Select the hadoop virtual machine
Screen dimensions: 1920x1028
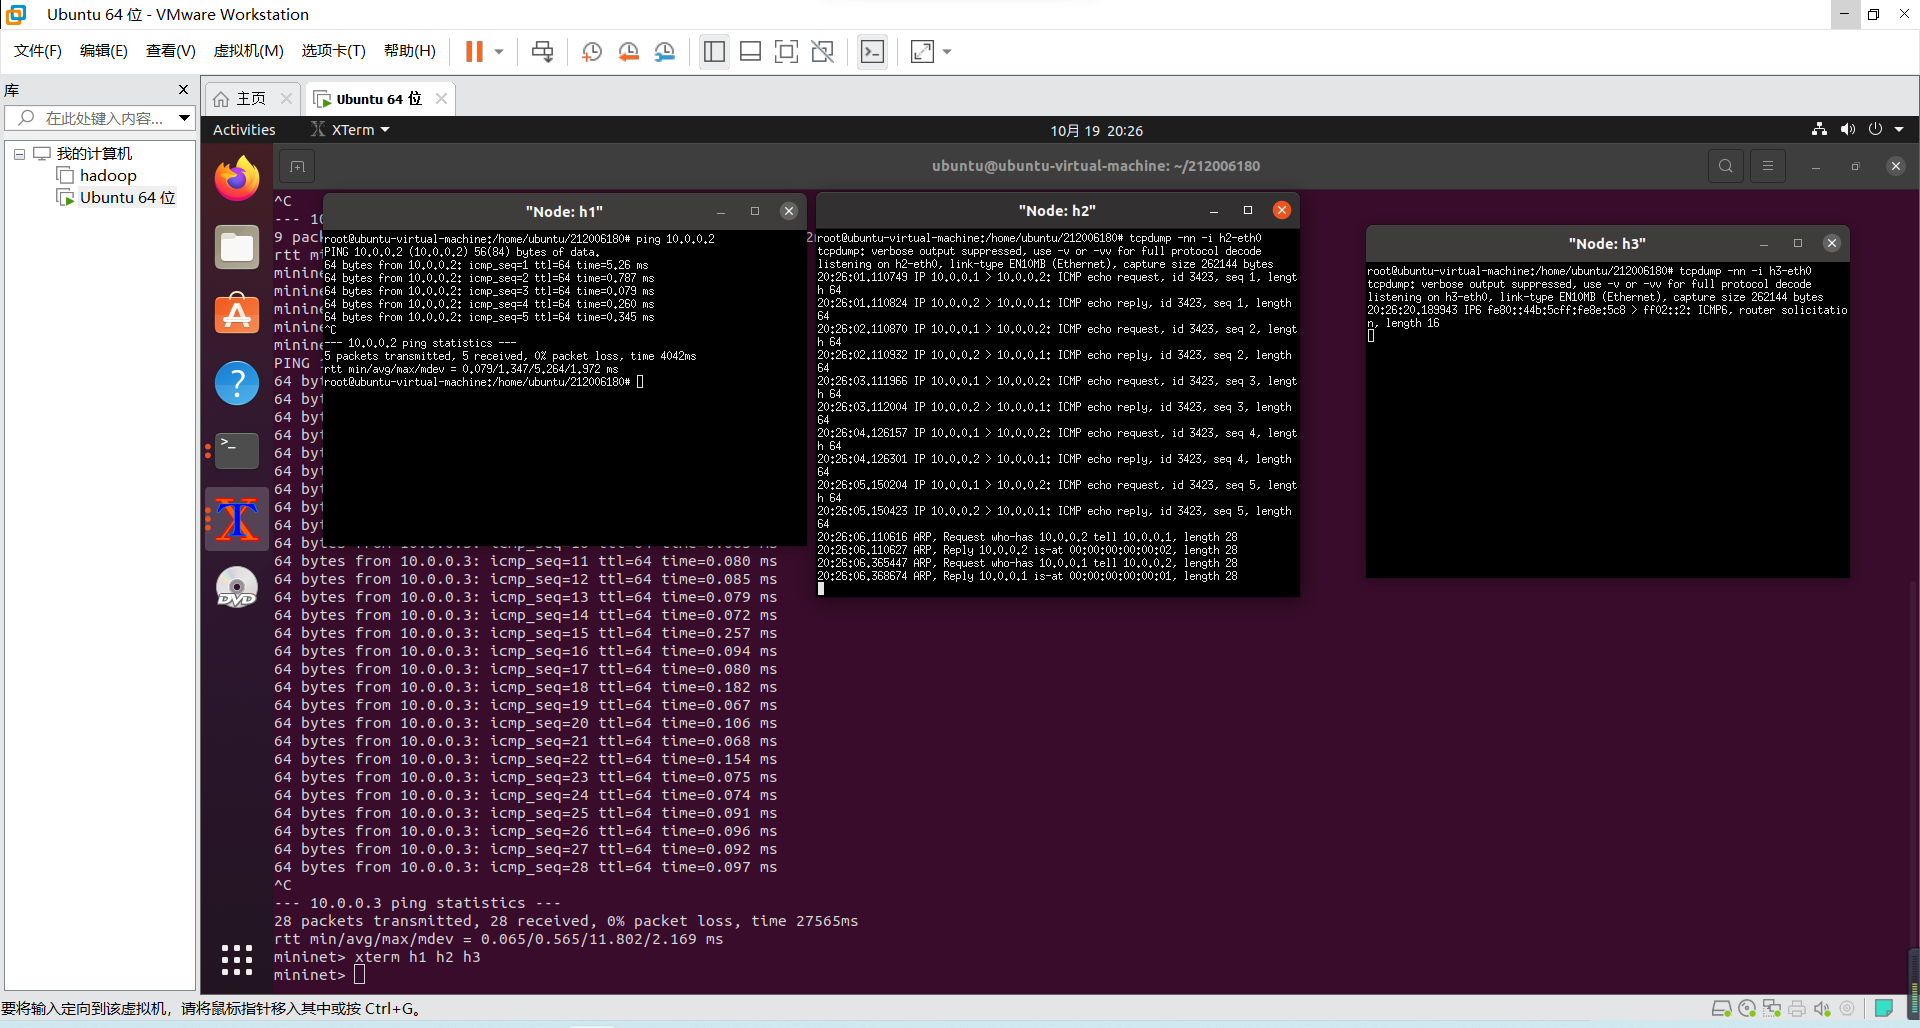tap(108, 176)
